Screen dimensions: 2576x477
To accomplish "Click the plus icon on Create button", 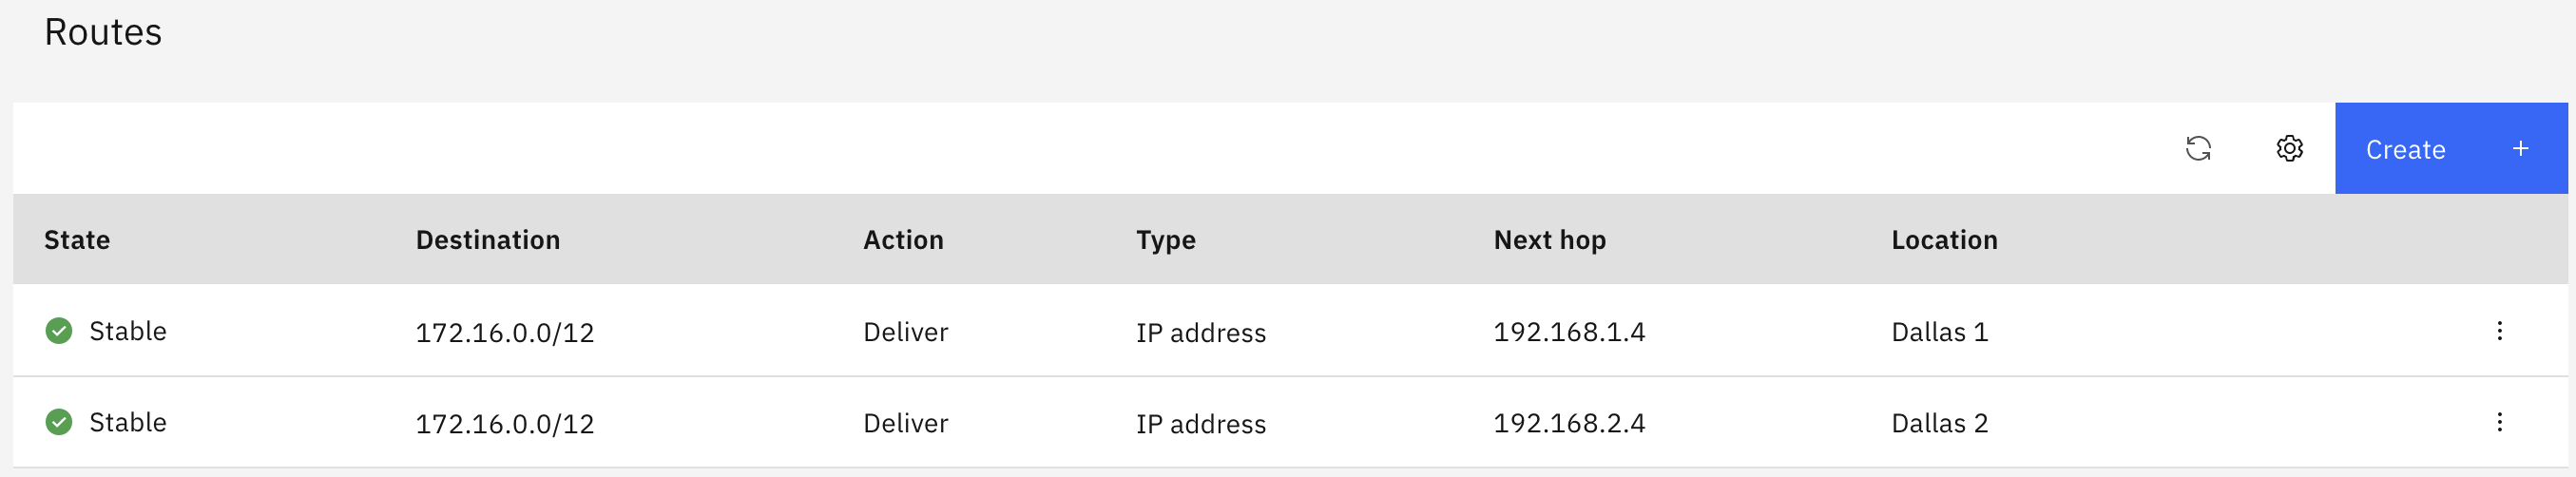I will pyautogui.click(x=2520, y=149).
